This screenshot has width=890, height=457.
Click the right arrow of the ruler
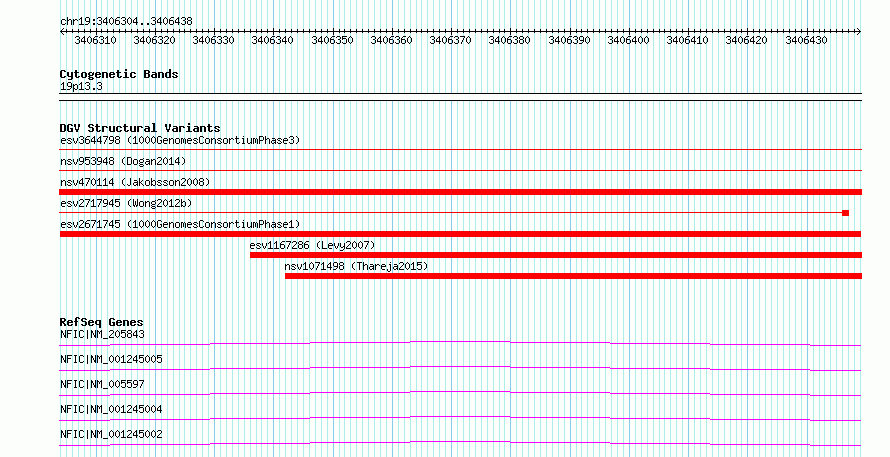(859, 31)
